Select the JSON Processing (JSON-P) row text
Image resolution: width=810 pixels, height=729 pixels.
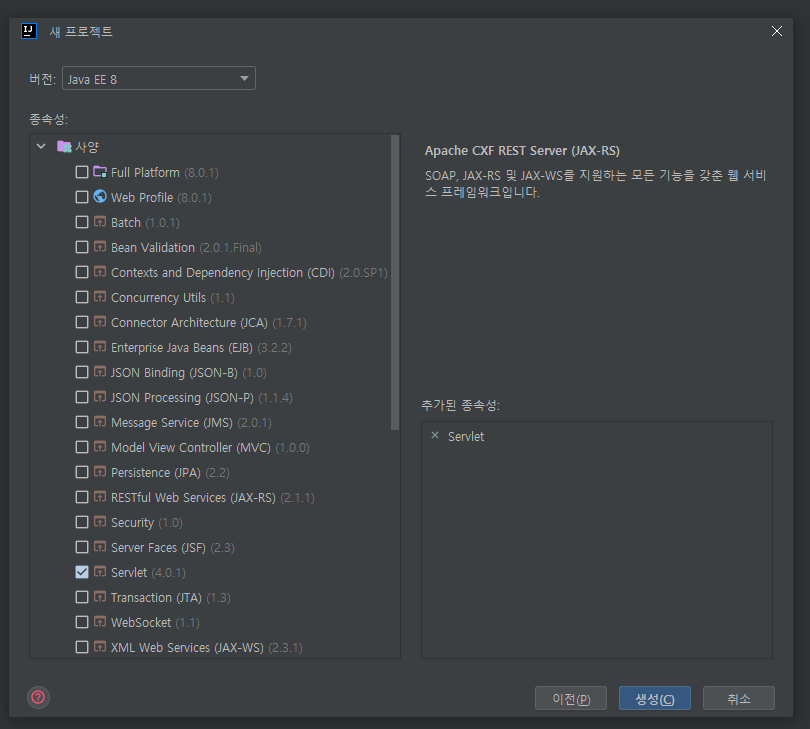(x=201, y=398)
